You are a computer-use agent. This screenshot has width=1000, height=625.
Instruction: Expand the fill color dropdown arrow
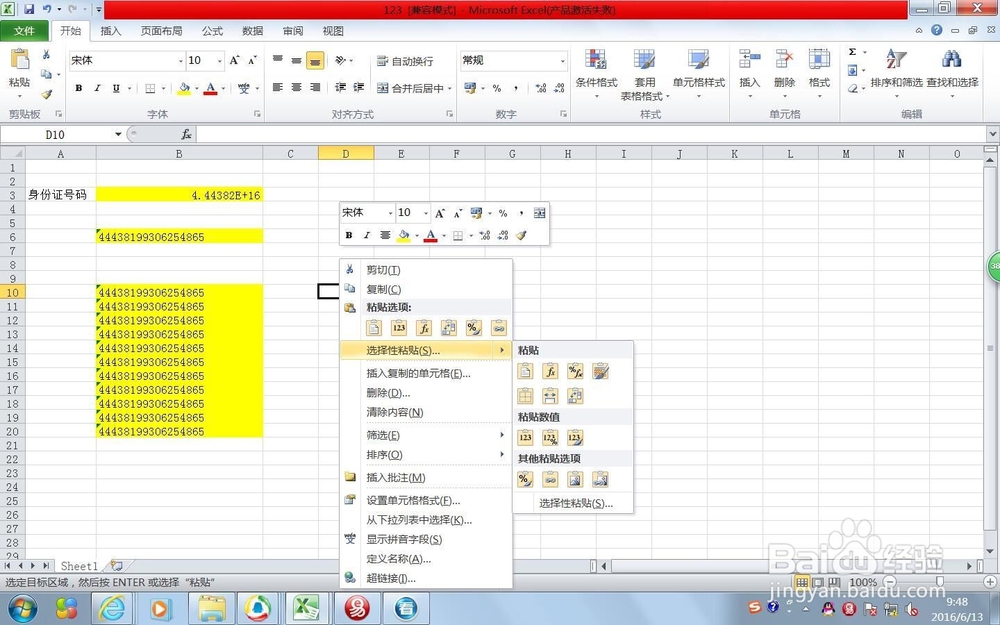point(417,236)
